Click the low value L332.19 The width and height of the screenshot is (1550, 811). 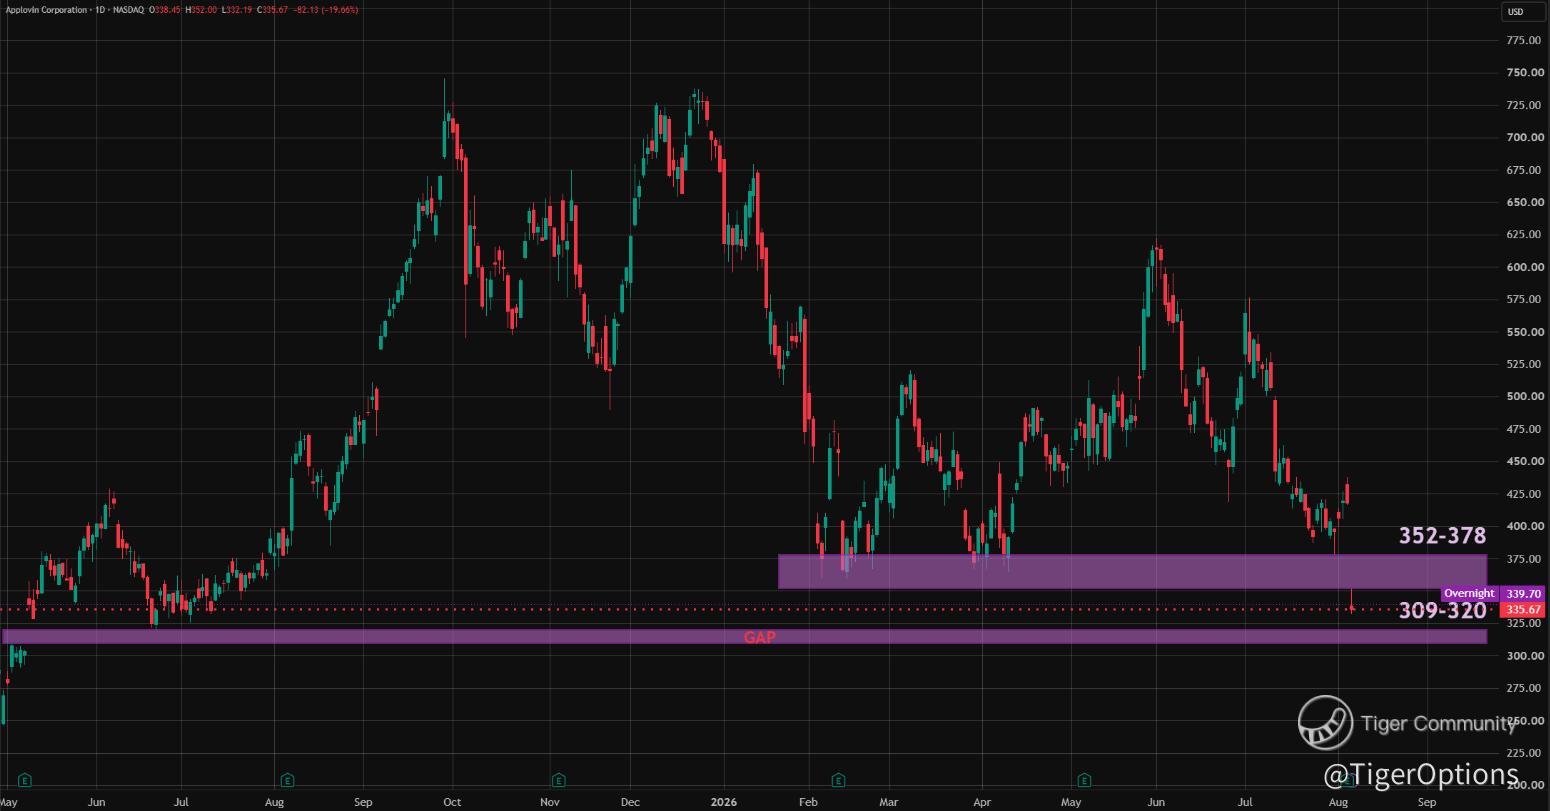coord(238,10)
